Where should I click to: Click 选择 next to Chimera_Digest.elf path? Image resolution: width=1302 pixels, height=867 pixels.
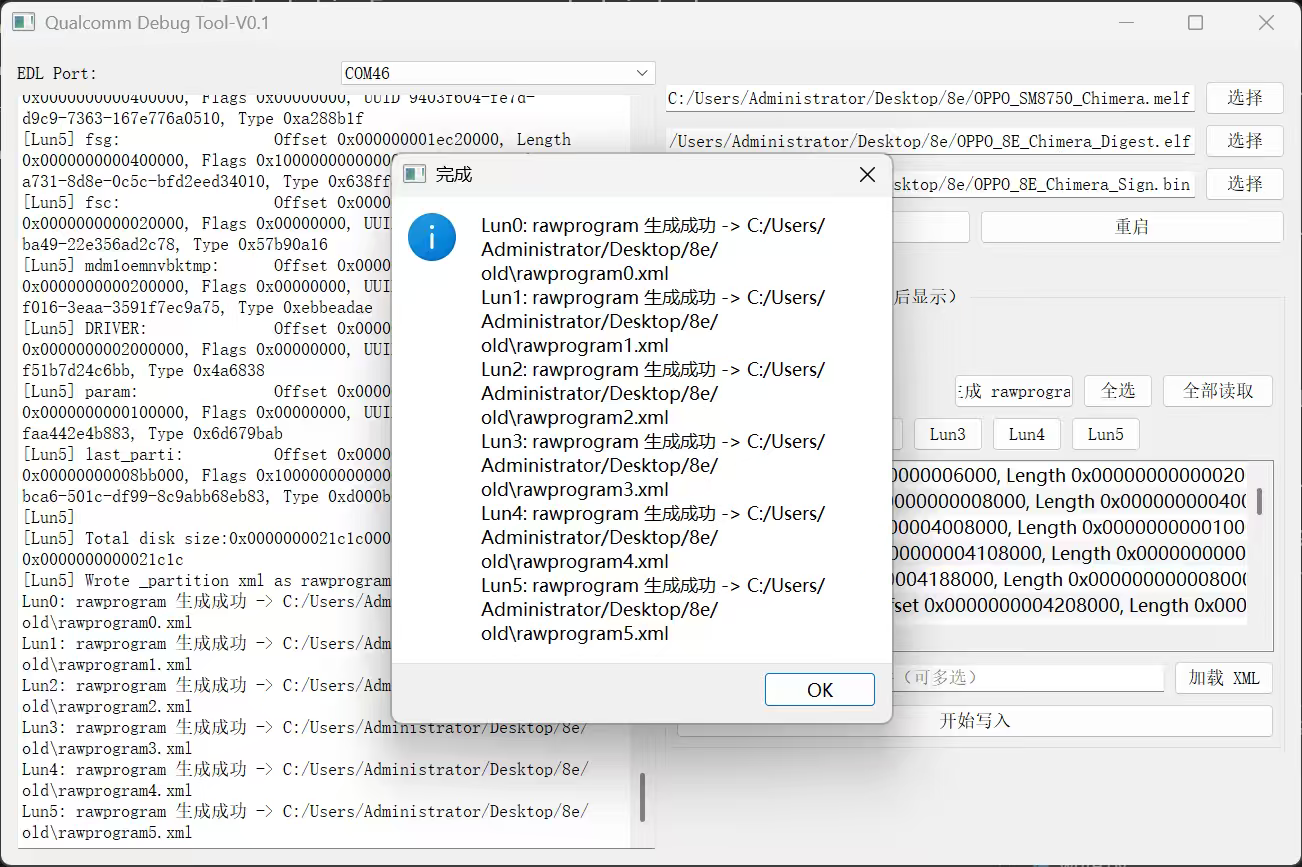(1244, 141)
